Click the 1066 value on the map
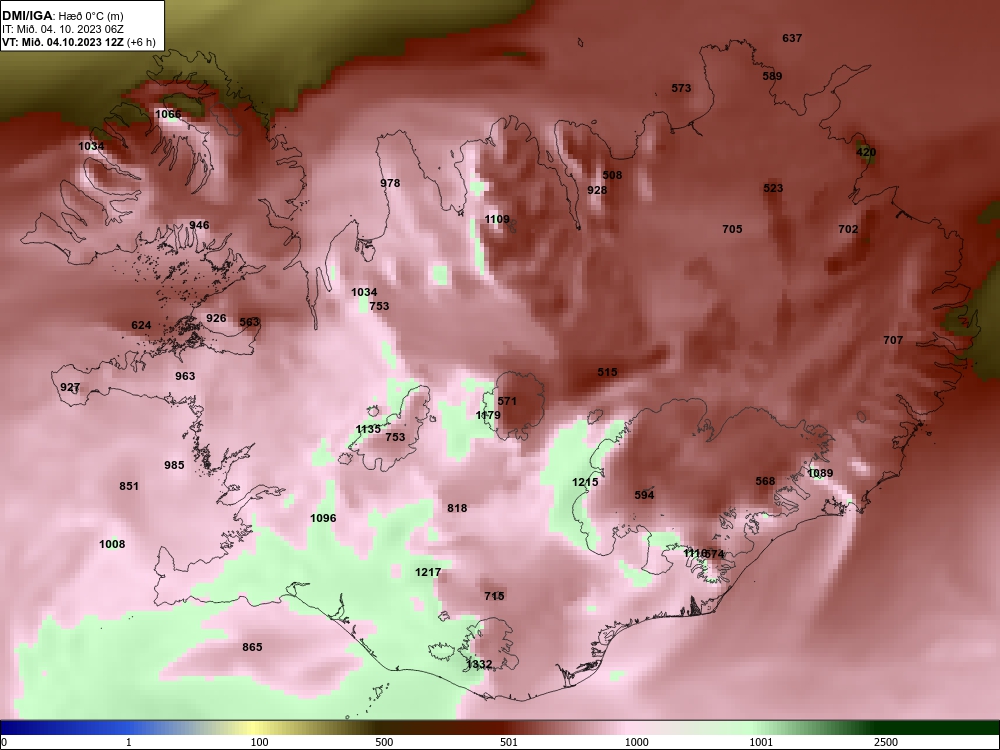 point(168,114)
